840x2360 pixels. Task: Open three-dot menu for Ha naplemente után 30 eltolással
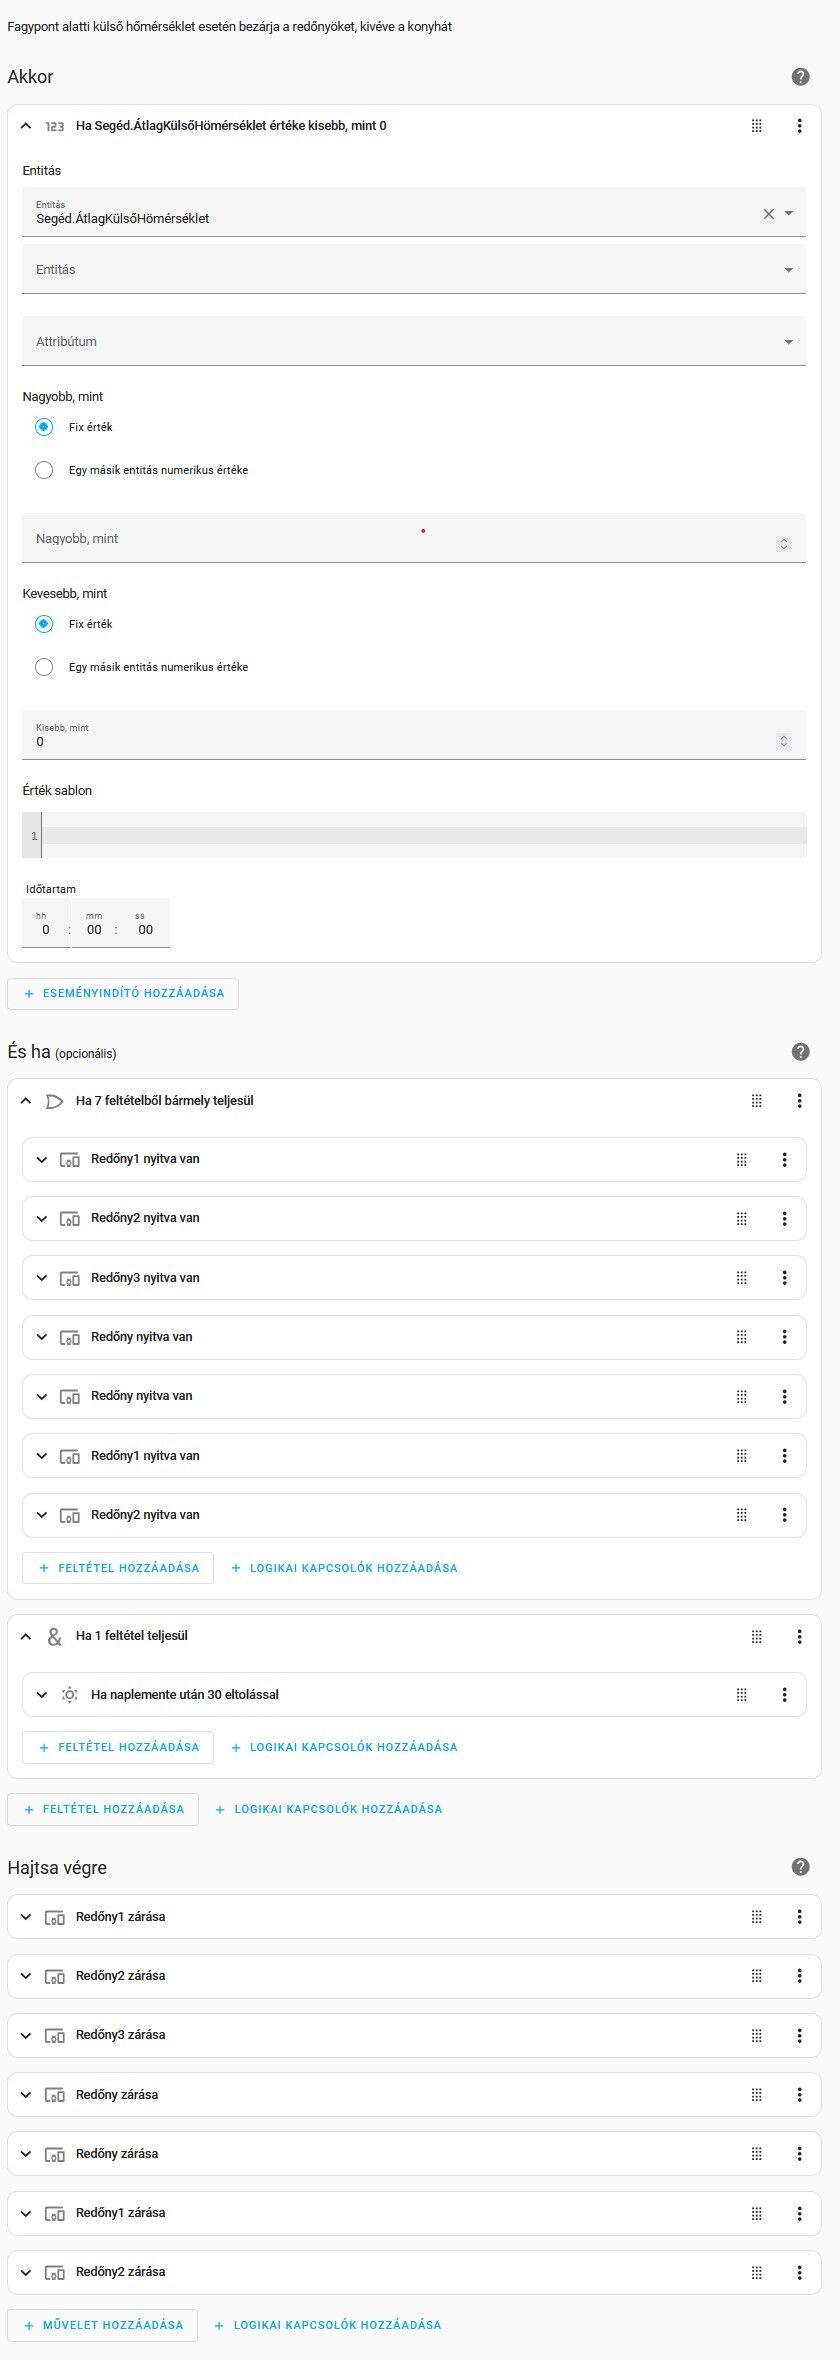click(x=784, y=1695)
